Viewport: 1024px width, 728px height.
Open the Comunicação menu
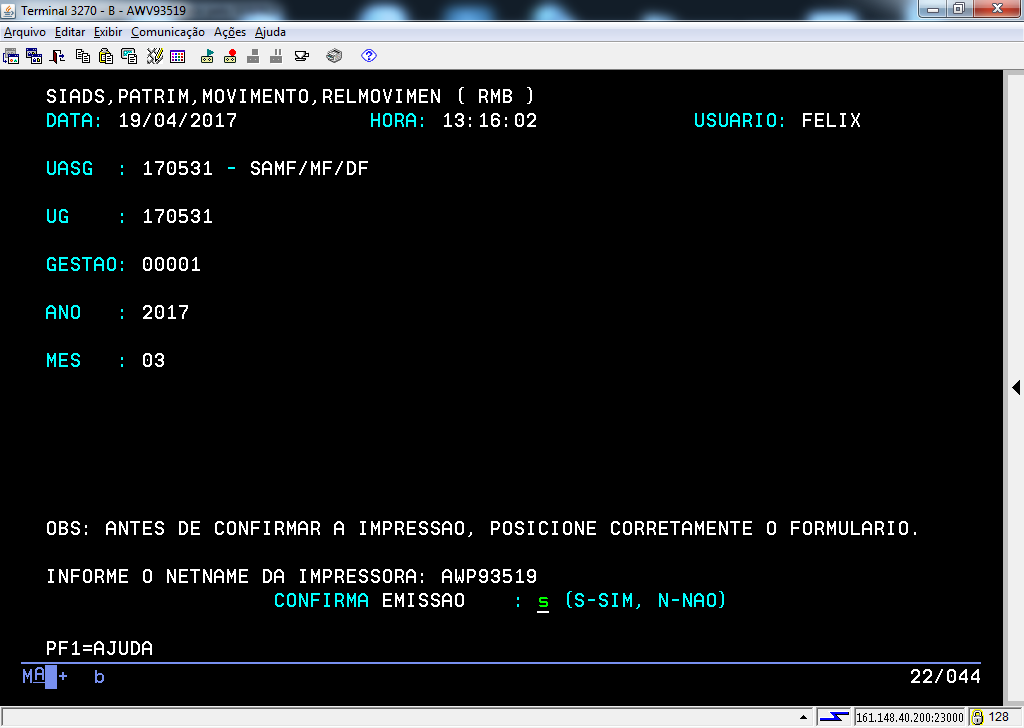(168, 32)
